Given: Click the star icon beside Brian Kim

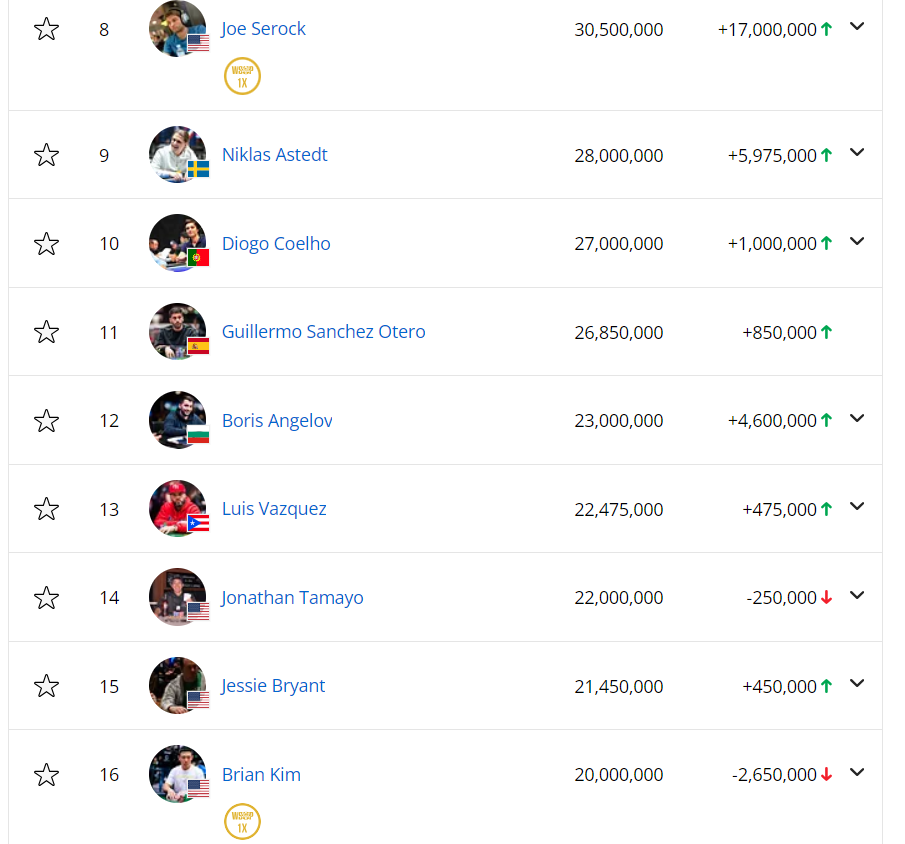Looking at the screenshot, I should click(x=46, y=775).
